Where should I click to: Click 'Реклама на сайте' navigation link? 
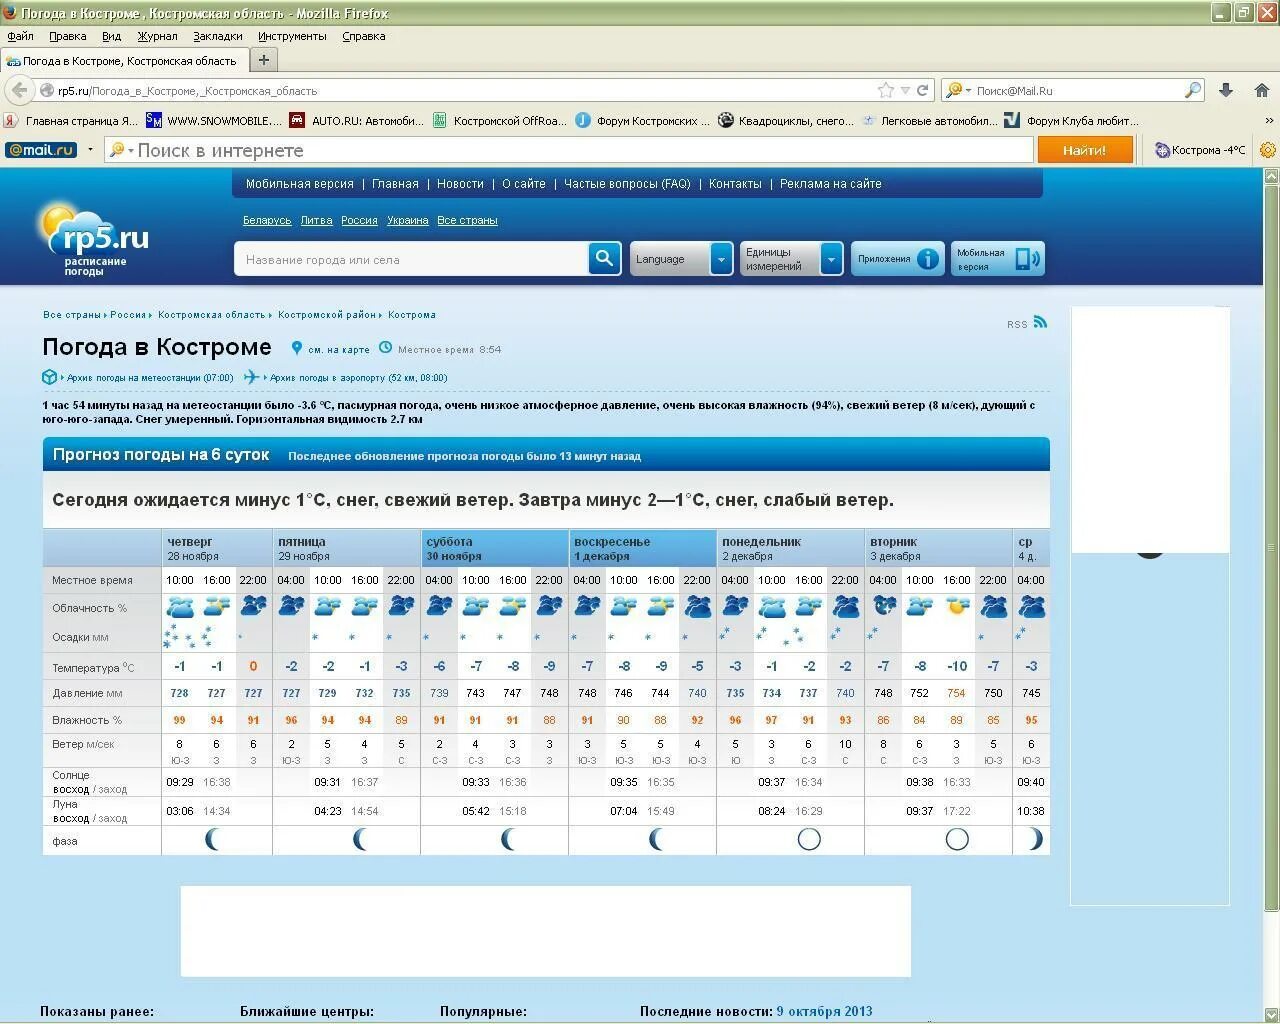831,184
